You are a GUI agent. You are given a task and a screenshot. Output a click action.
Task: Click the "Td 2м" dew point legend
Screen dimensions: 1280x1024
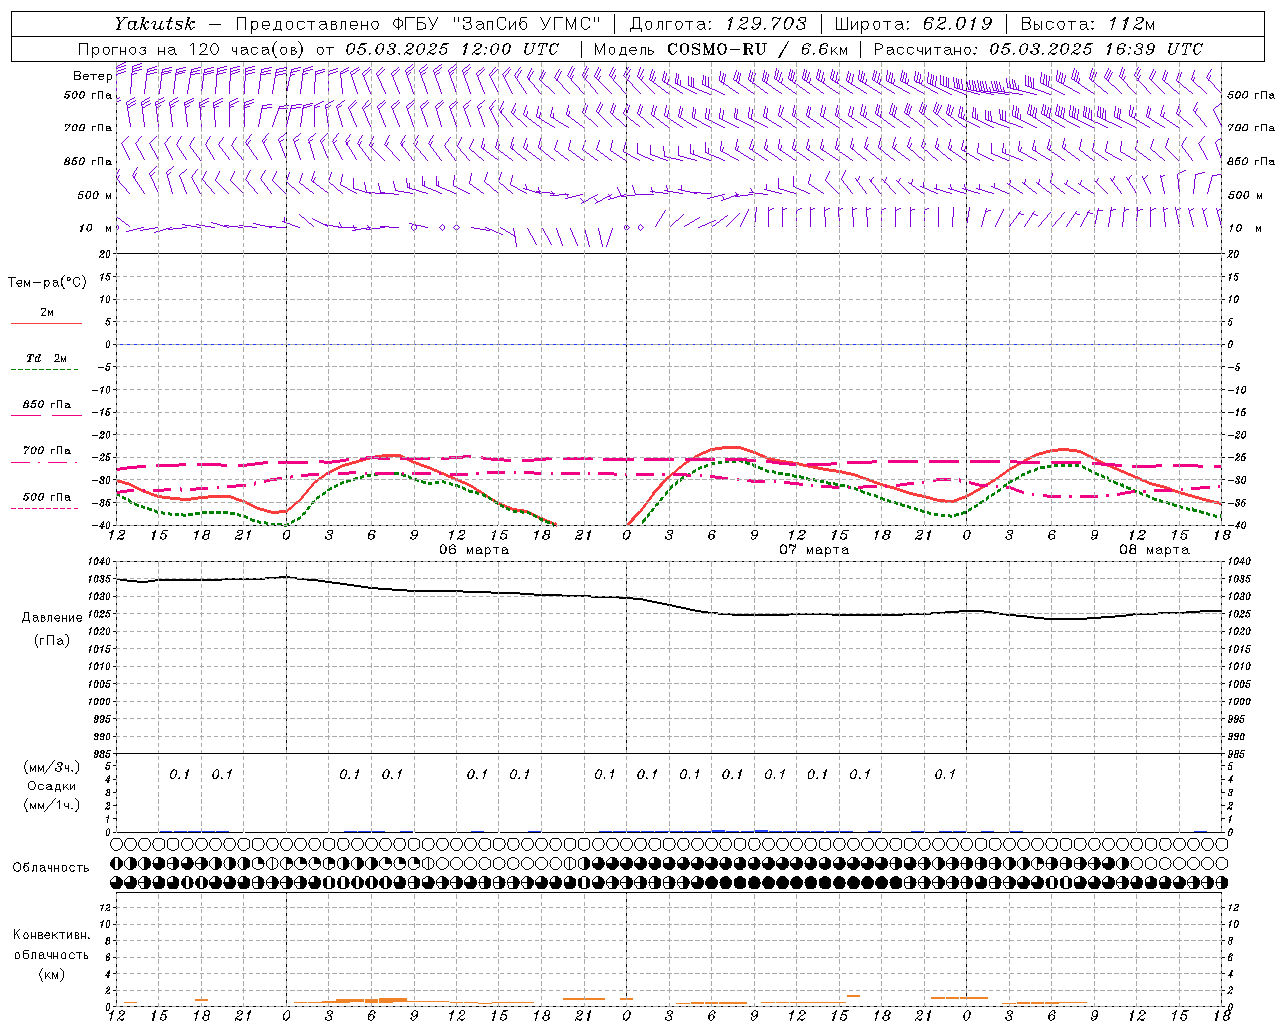[x=47, y=358]
